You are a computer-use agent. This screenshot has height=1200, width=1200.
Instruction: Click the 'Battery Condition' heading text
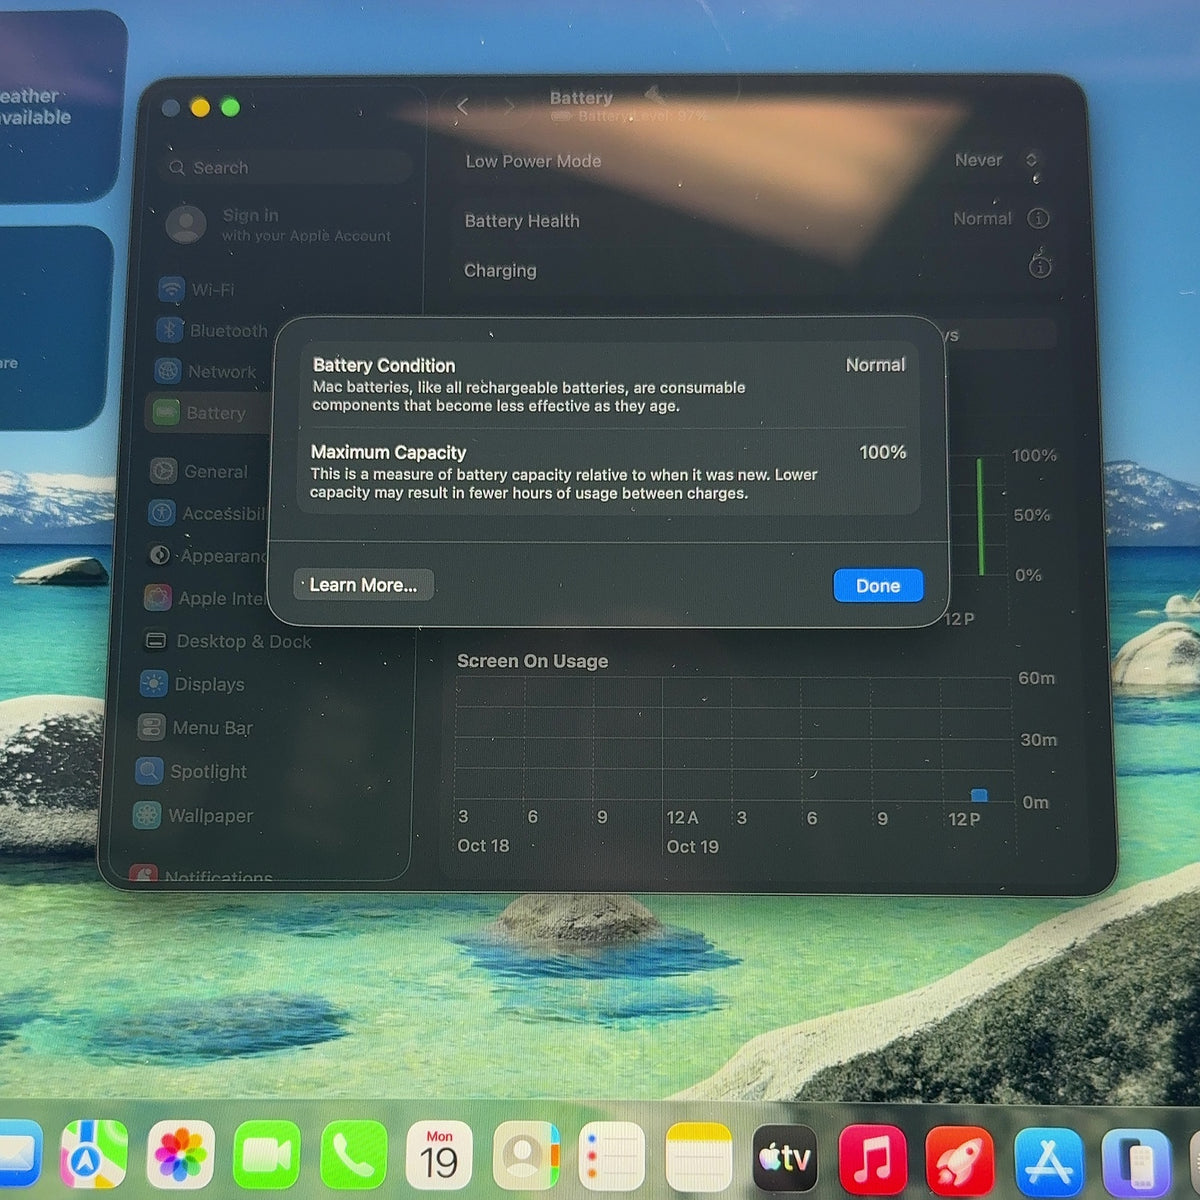click(384, 366)
